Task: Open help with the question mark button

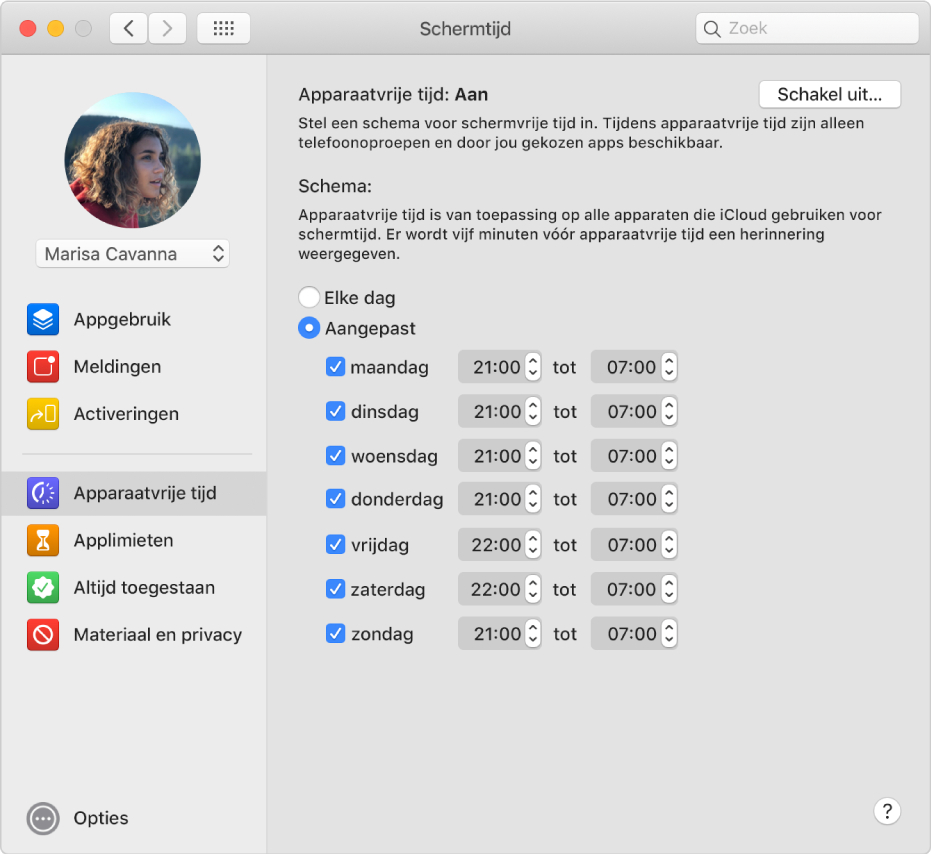Action: coord(887,811)
